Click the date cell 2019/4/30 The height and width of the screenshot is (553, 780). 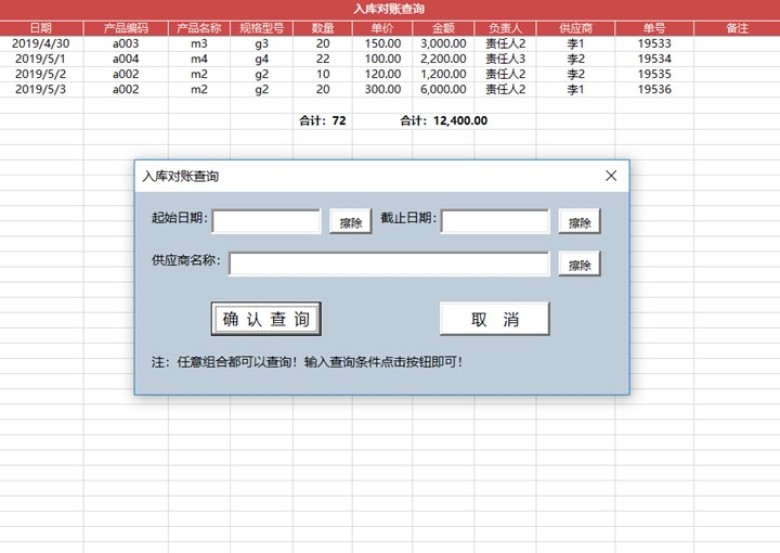41,44
